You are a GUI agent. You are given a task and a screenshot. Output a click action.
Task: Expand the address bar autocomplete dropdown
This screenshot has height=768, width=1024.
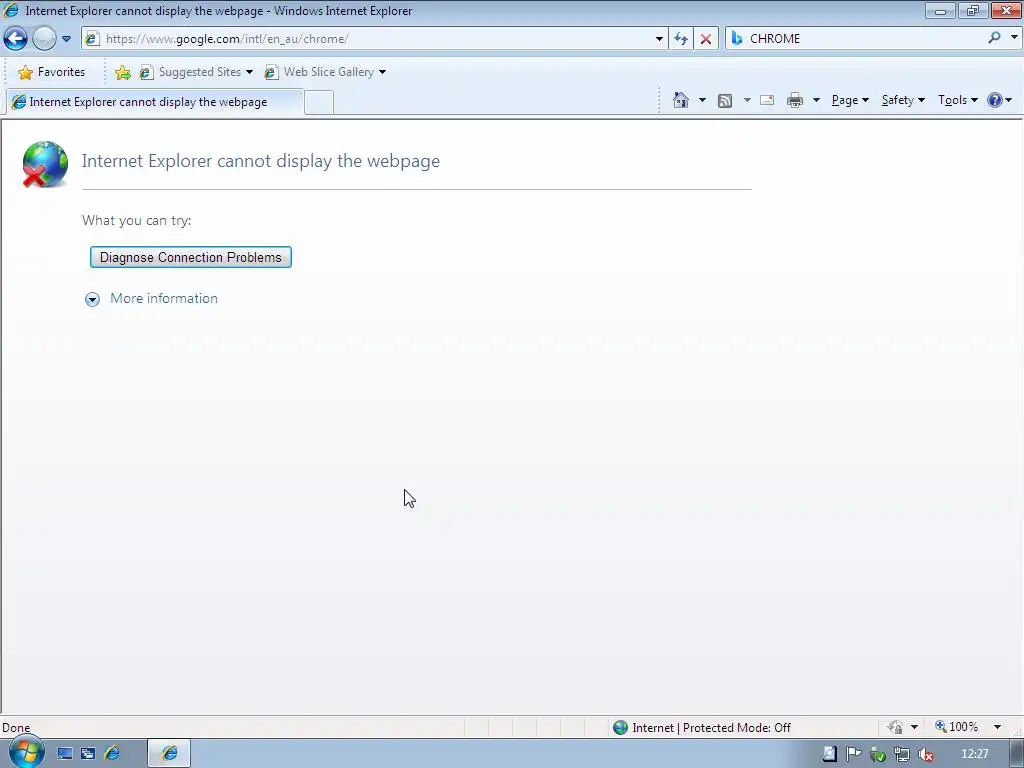click(x=659, y=39)
